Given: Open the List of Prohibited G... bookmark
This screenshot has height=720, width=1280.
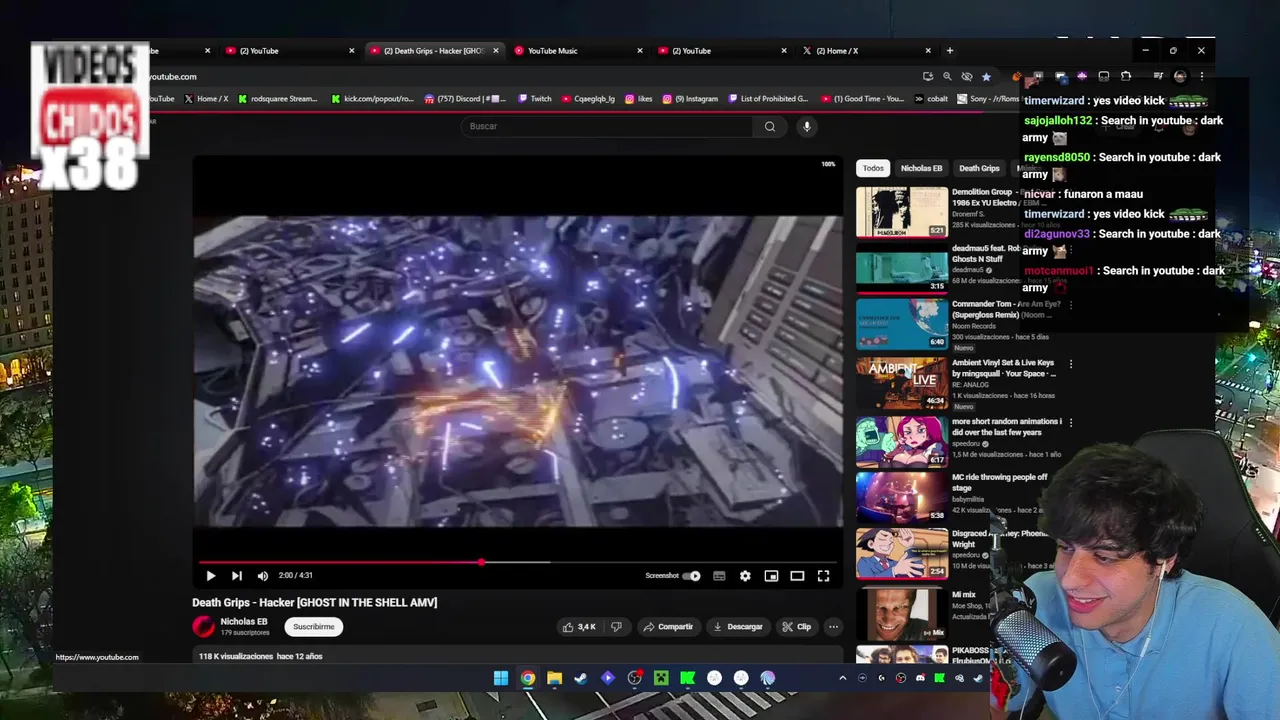Looking at the screenshot, I should [769, 99].
